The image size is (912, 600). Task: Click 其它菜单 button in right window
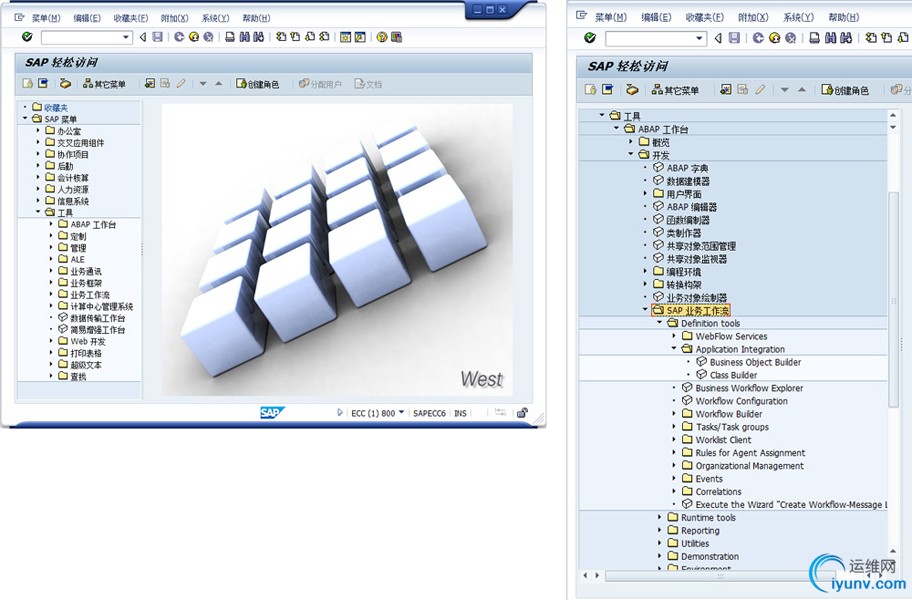point(675,90)
